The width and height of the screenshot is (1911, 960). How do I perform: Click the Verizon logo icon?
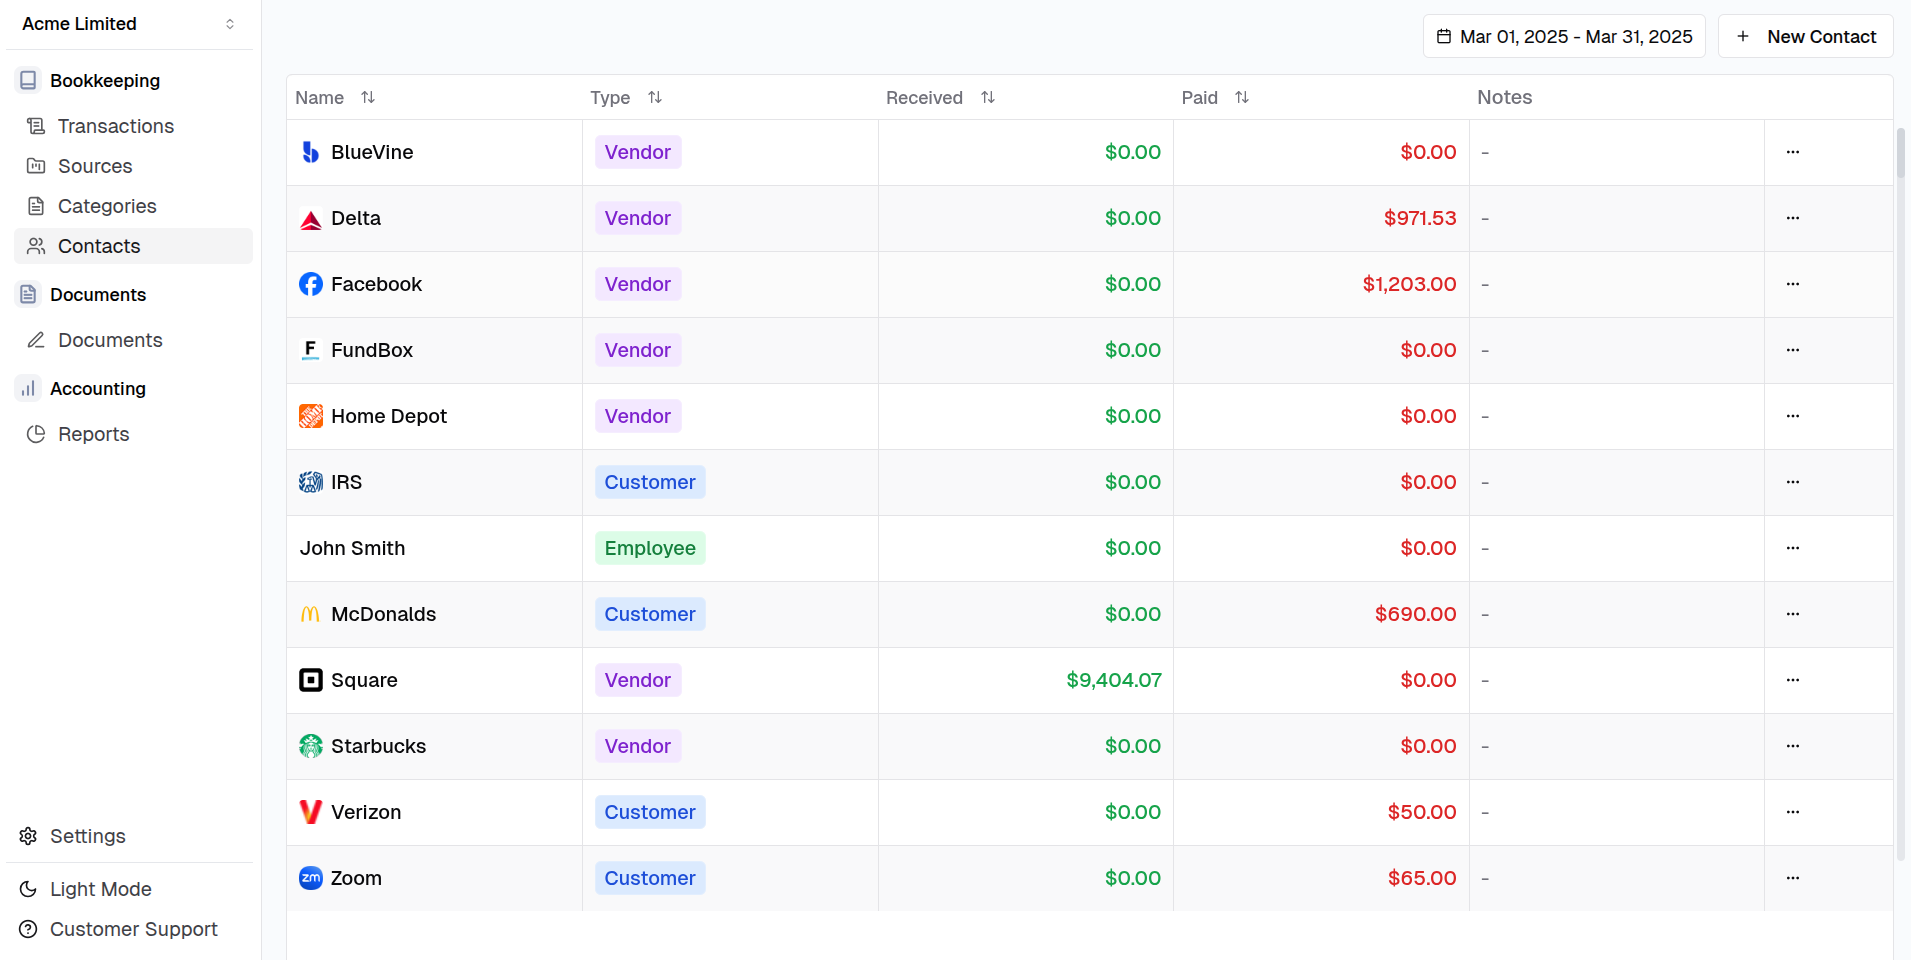click(x=311, y=812)
